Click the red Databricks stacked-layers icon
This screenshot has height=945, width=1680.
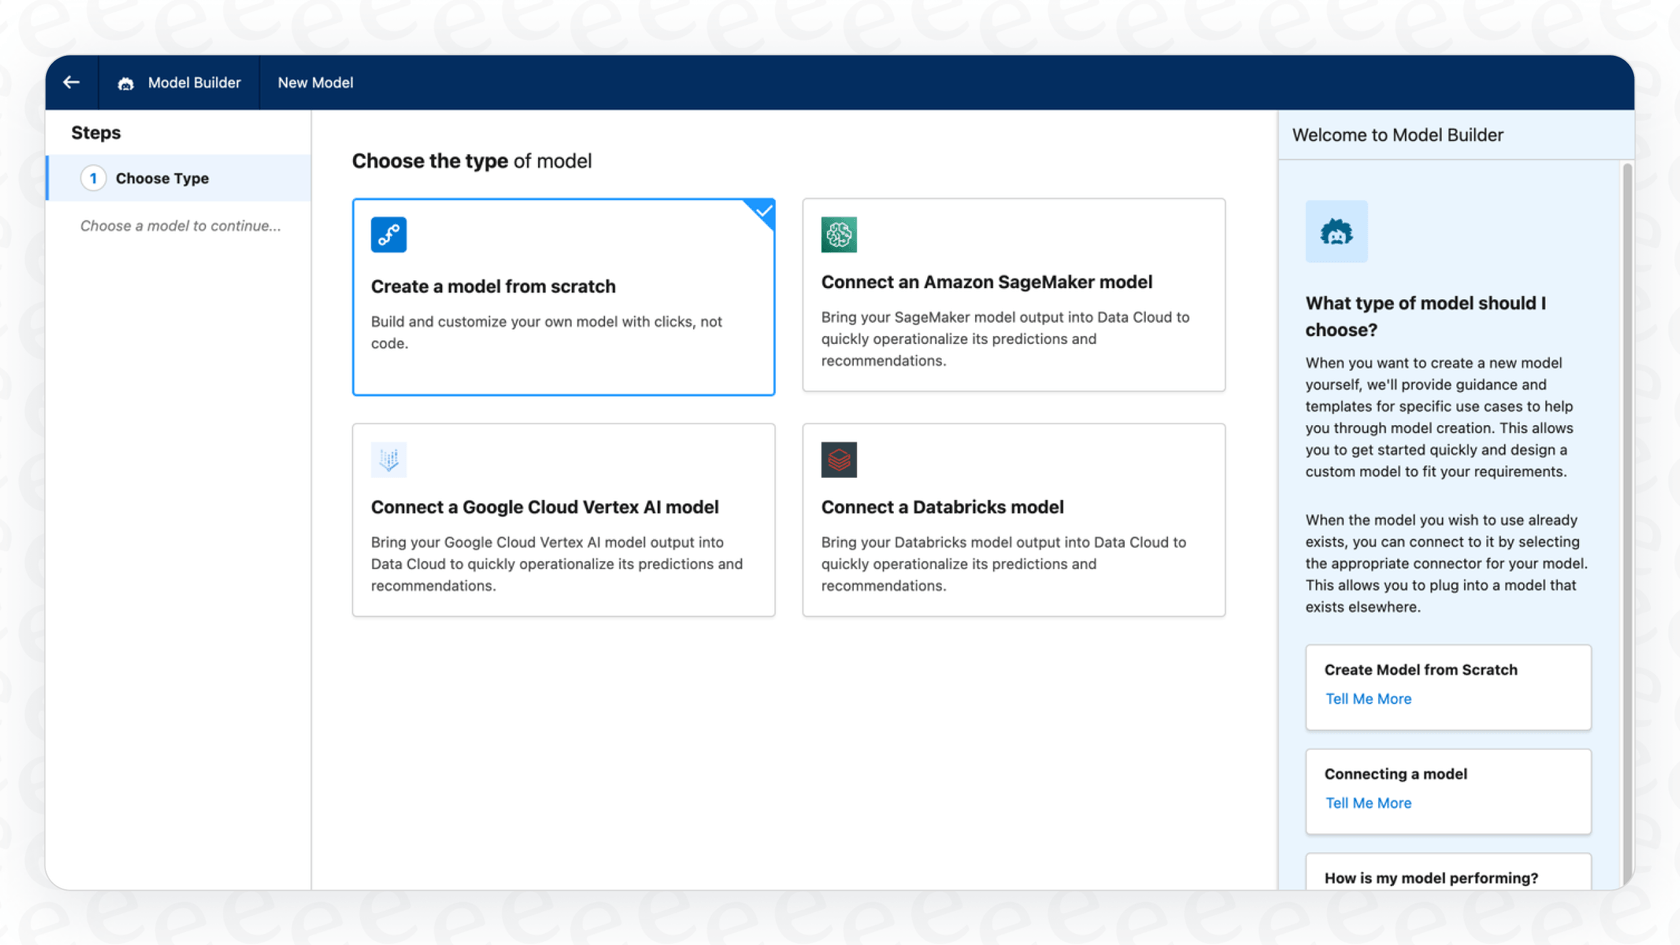click(839, 460)
